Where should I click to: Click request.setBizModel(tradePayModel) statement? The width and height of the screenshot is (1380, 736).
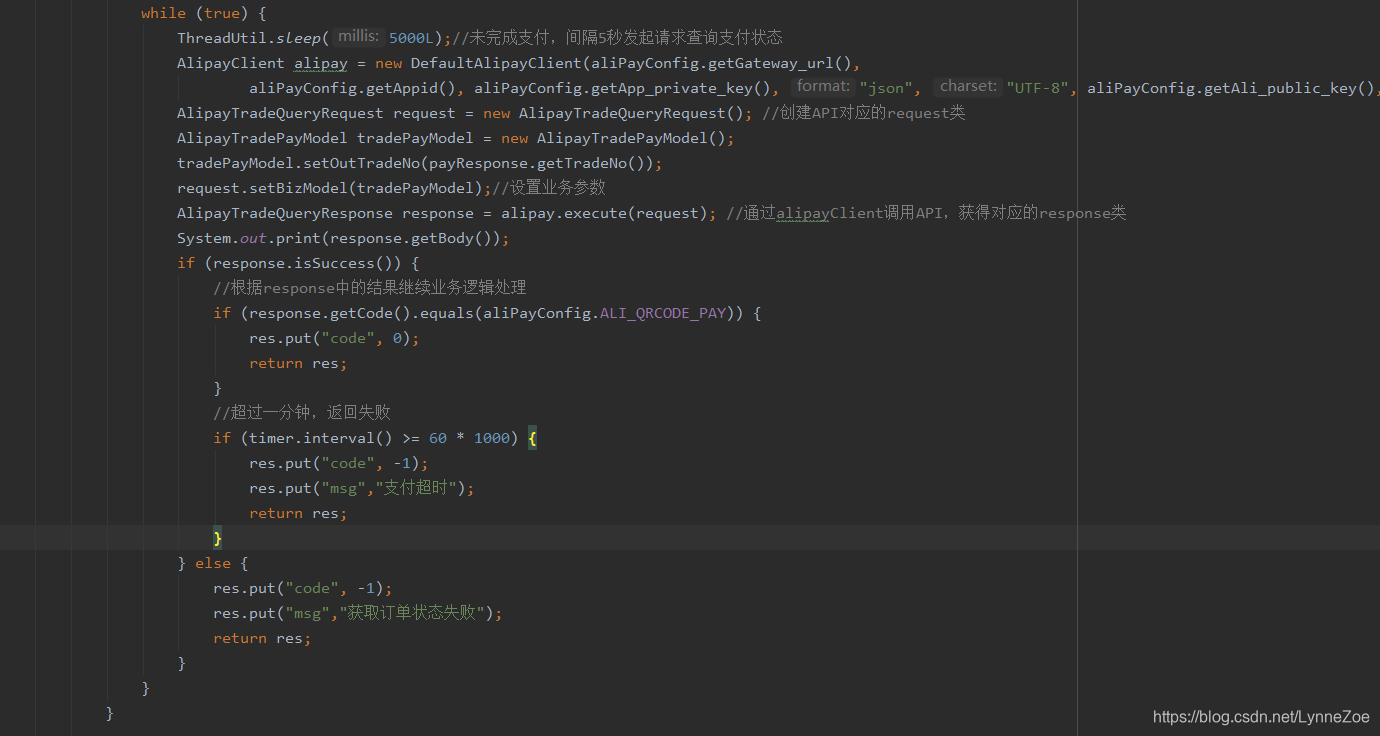click(334, 188)
